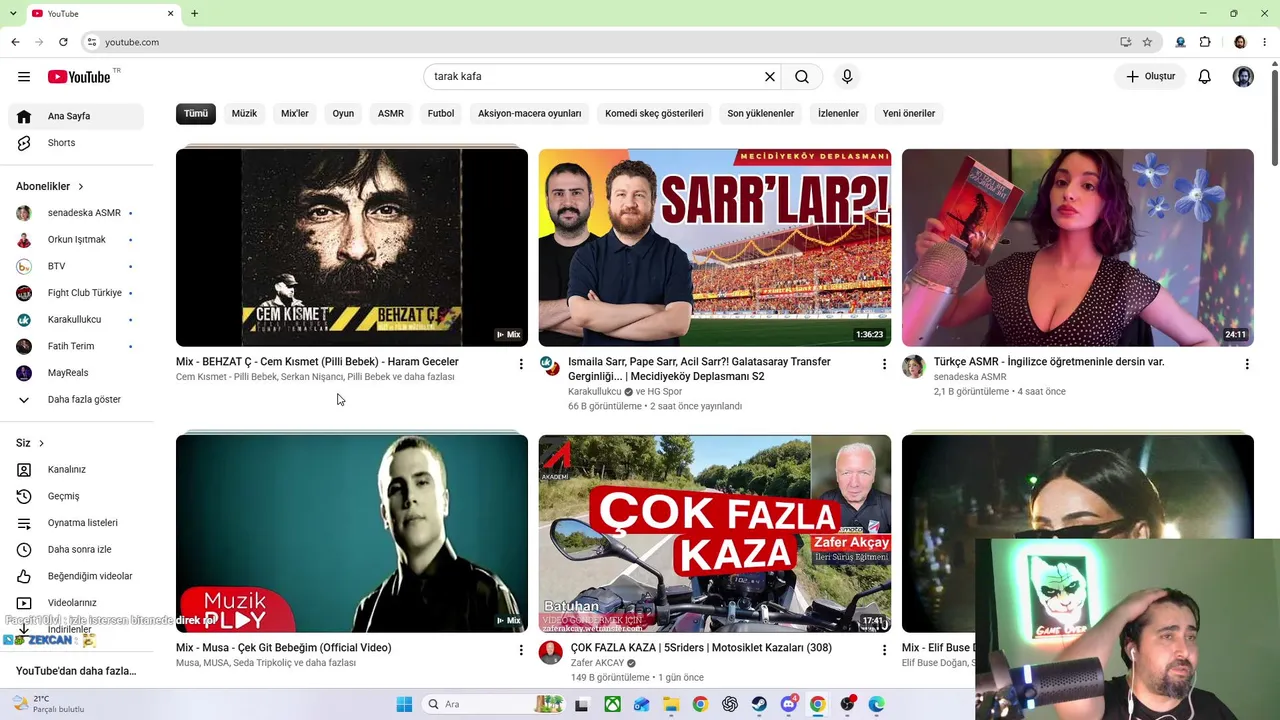The image size is (1280, 720).
Task: Run search with the magnifier button
Action: point(802,77)
